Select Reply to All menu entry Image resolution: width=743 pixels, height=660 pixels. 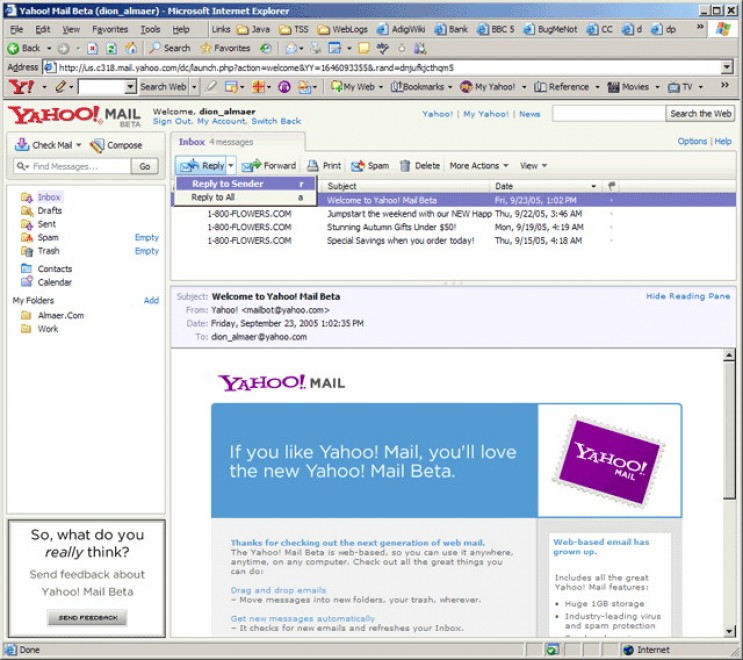pos(246,197)
